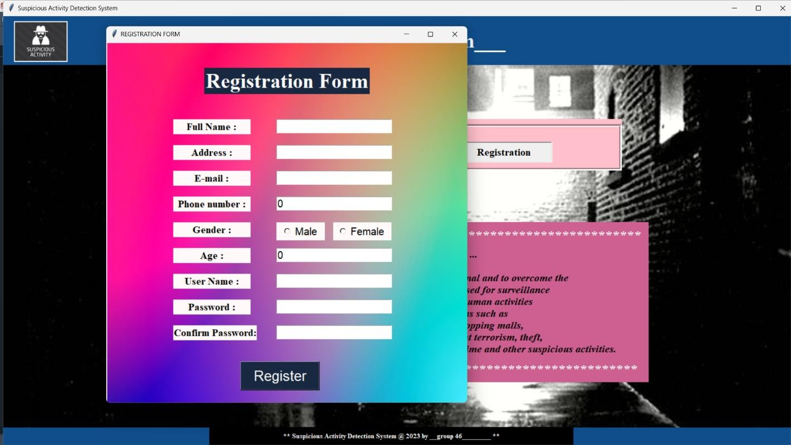Screen dimensions: 794x445
Task: Minimize the Registration Form window
Action: (407, 34)
